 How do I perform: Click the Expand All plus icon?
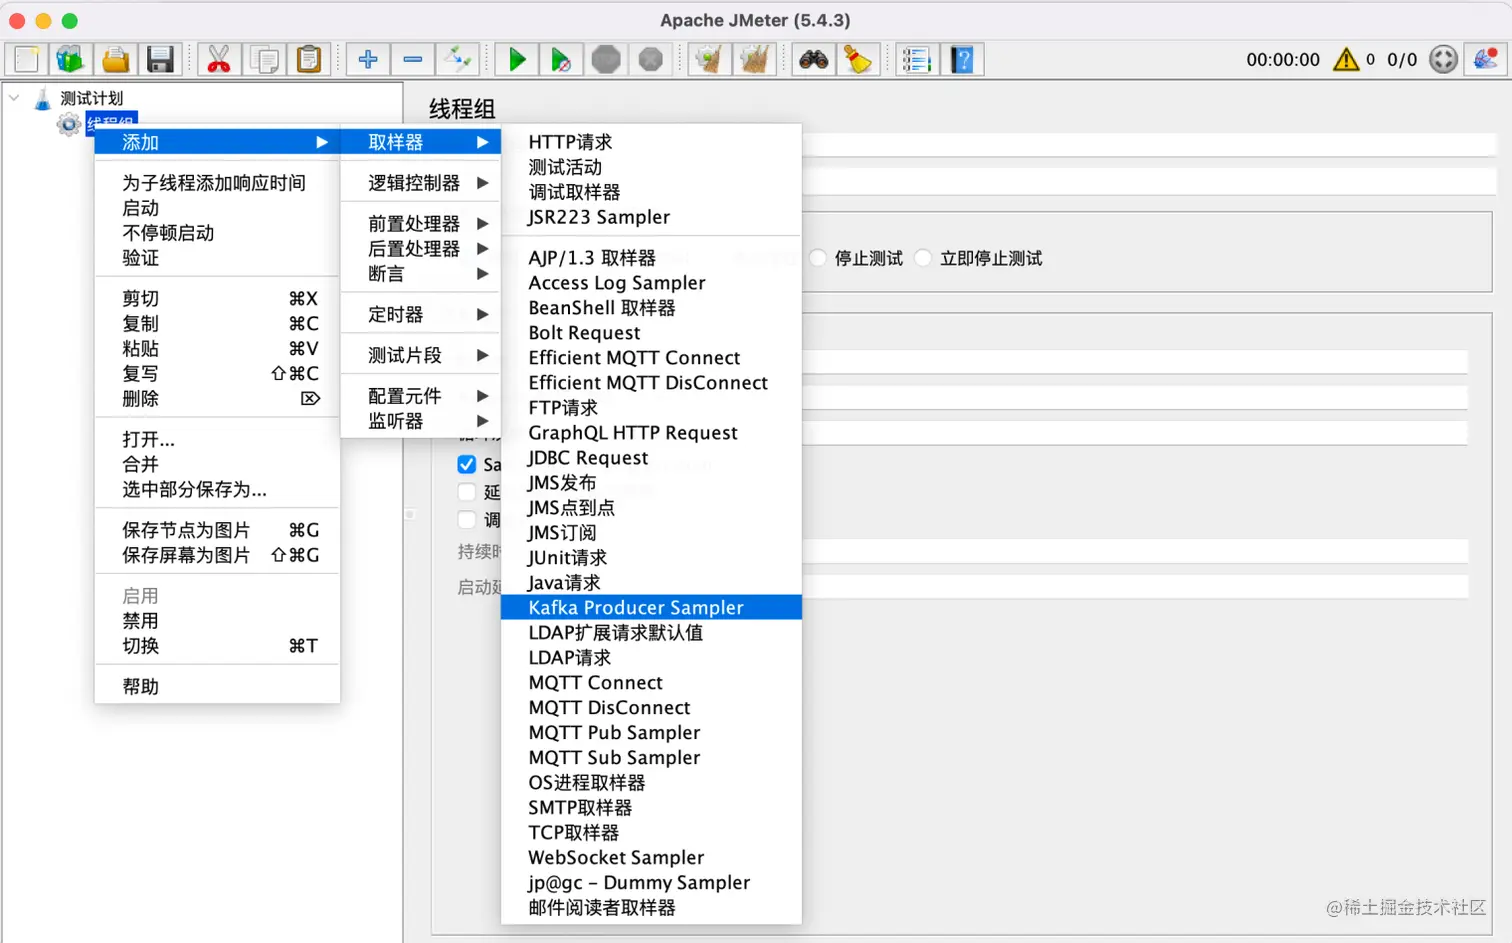pos(368,60)
